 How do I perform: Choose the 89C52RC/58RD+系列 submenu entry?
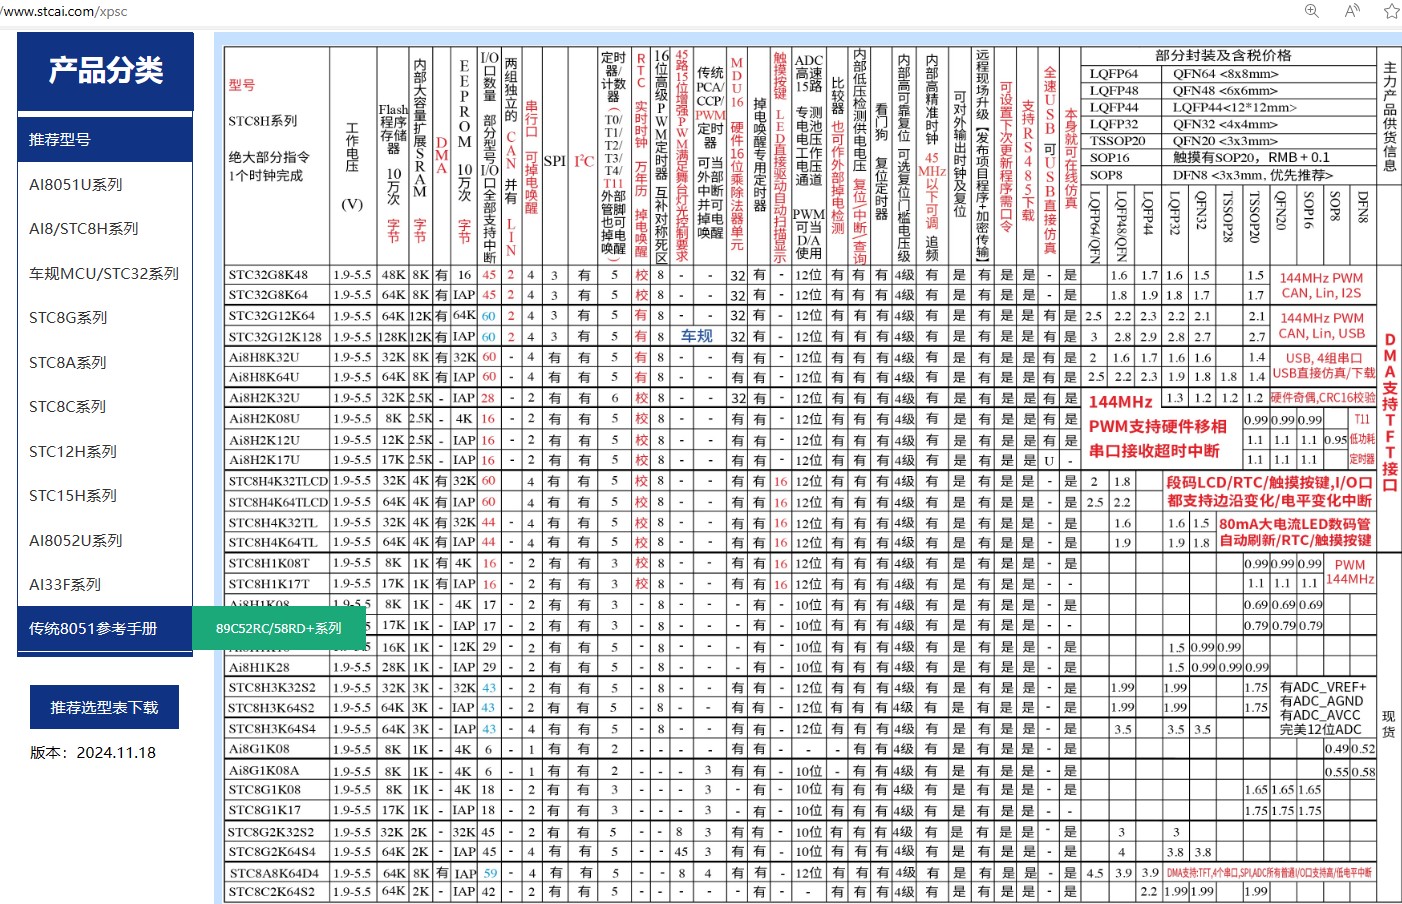coord(279,628)
